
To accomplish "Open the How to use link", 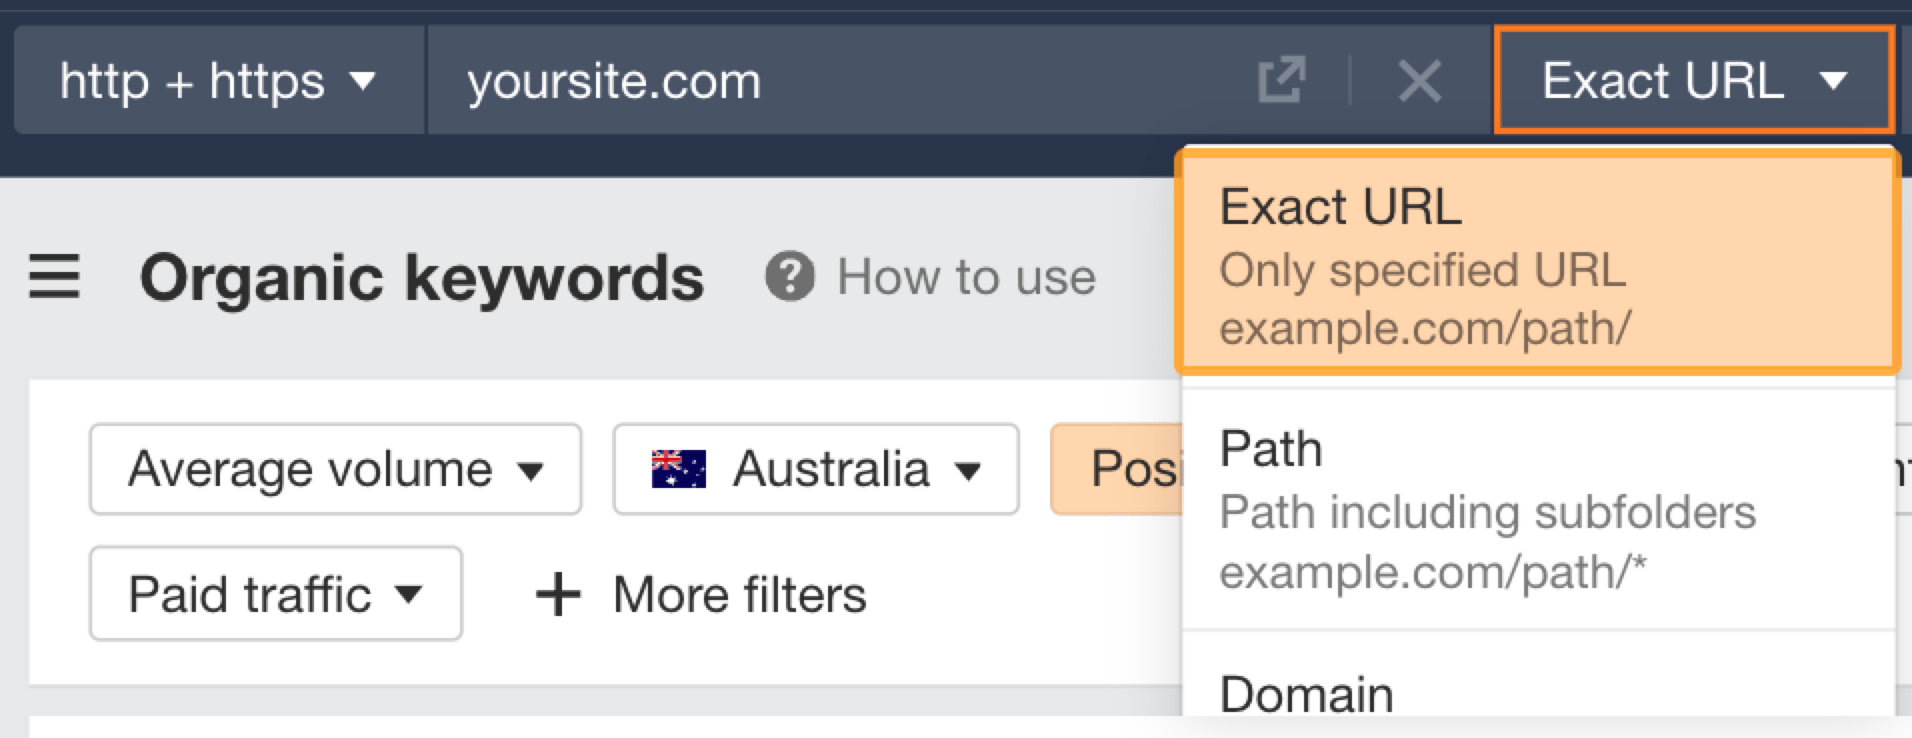I will point(966,277).
